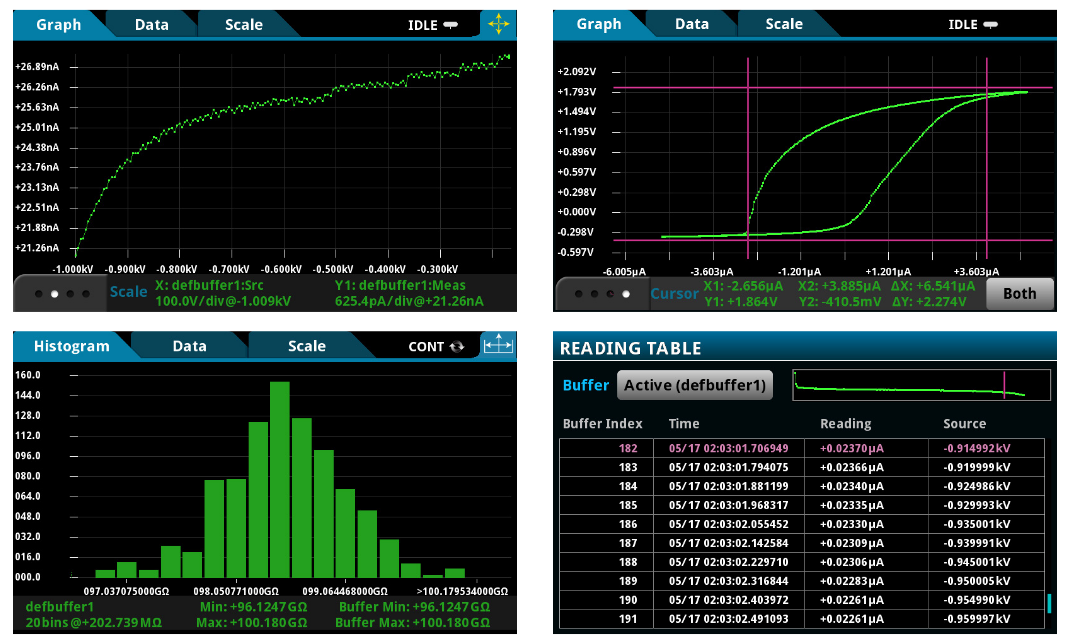Screen dimensions: 1069x642
Task: Switch to the Scale tab in the Histogram panel
Action: click(306, 346)
